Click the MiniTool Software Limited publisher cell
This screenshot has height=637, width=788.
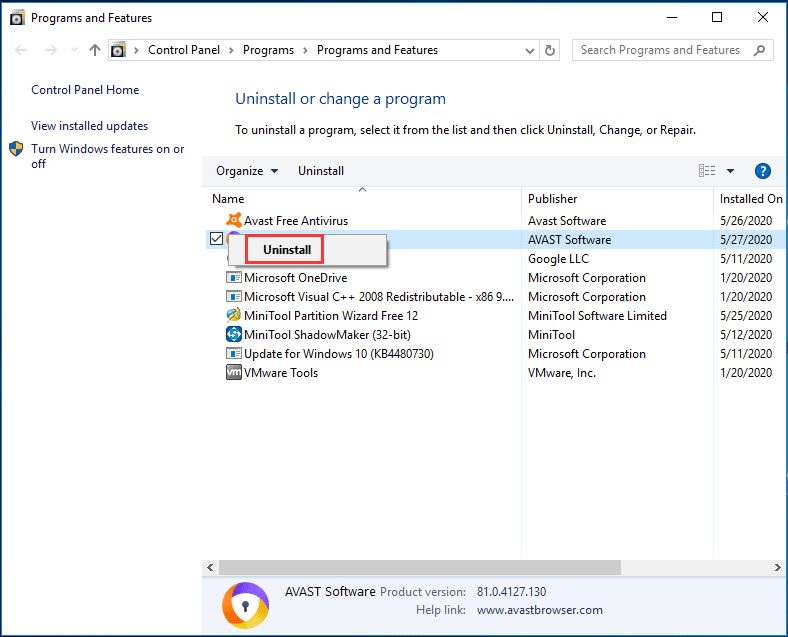coord(597,315)
